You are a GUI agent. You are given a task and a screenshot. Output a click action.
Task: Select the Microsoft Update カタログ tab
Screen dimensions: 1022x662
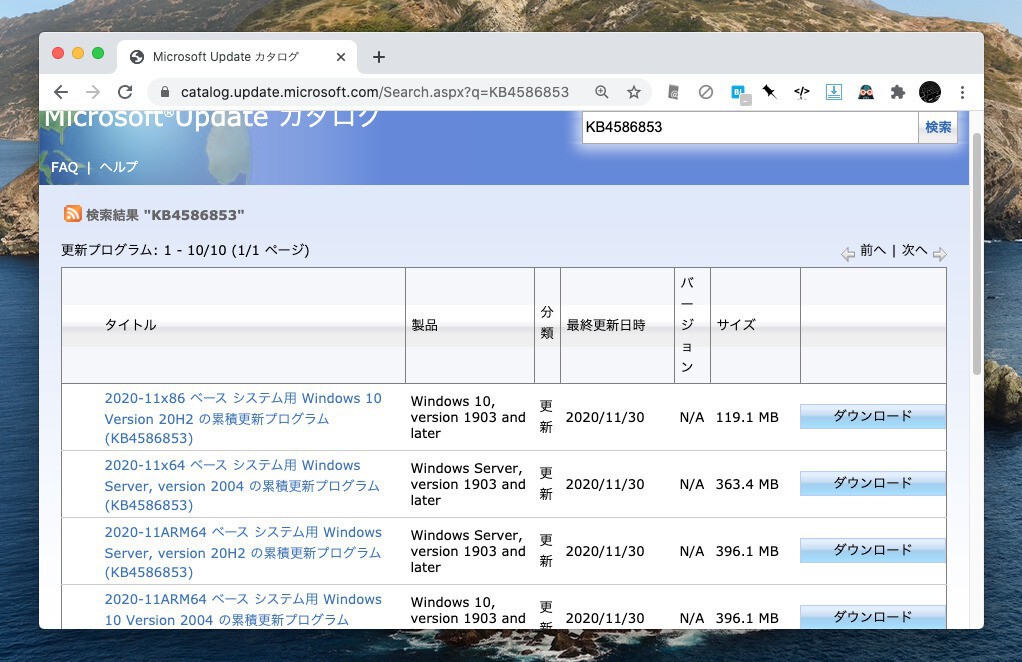(x=225, y=57)
